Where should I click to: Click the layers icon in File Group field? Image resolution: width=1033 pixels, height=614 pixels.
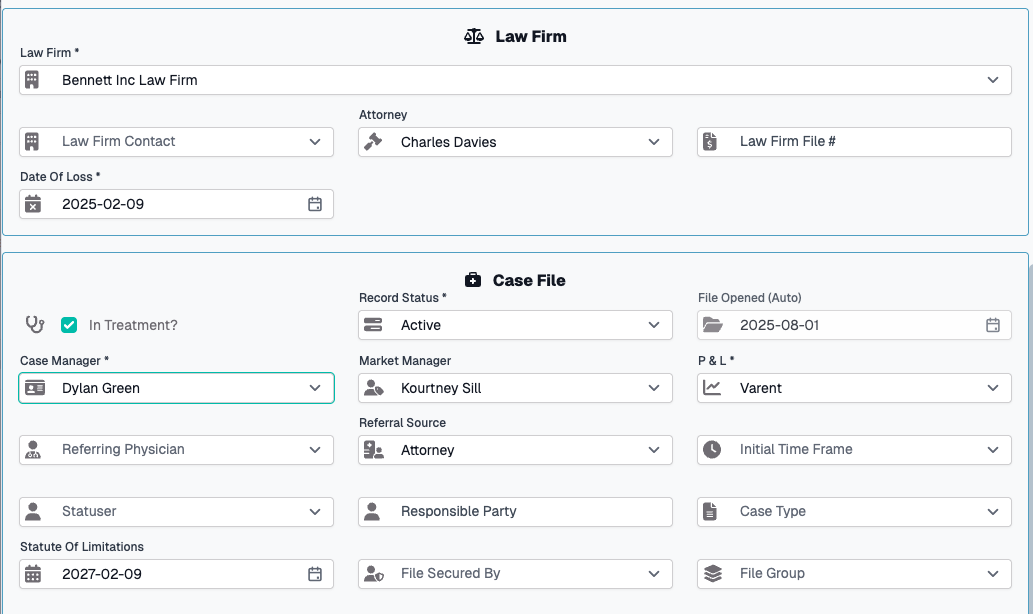[x=714, y=573]
